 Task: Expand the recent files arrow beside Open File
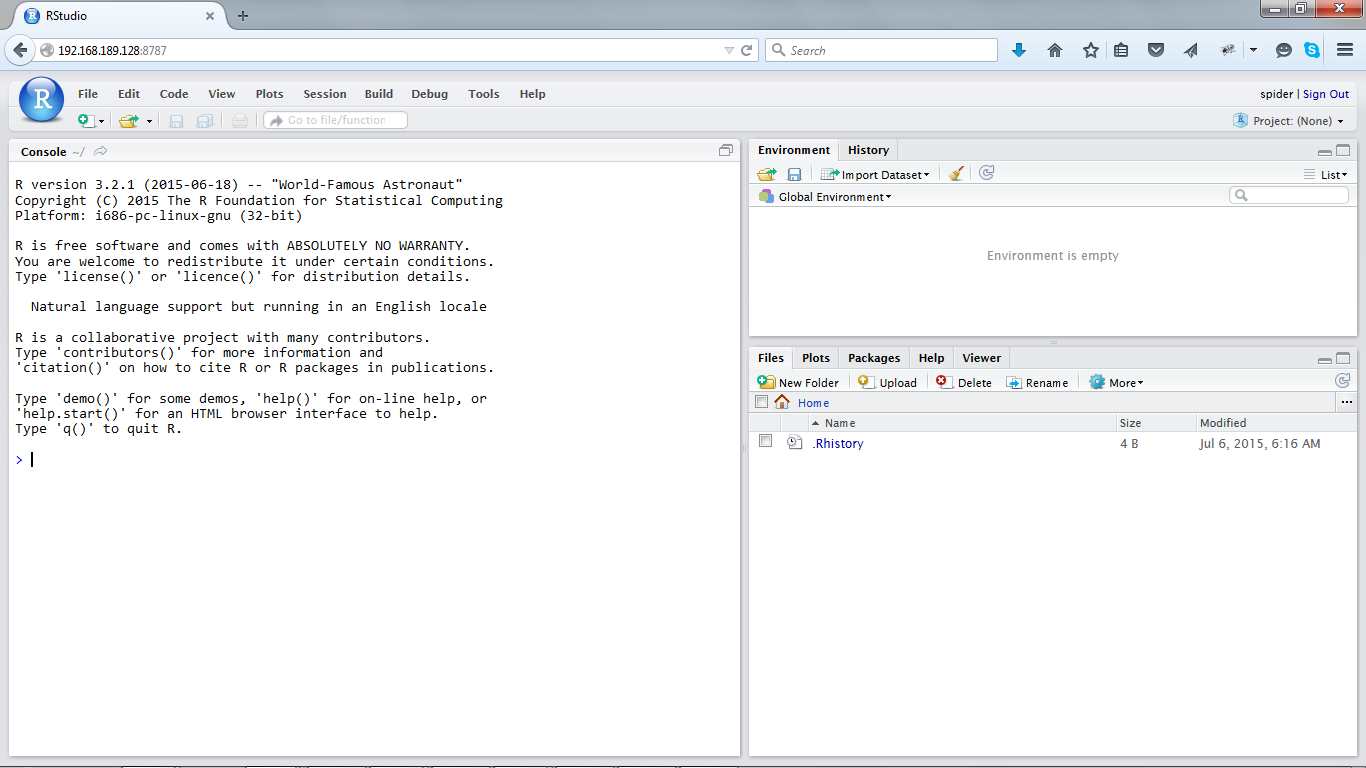[149, 122]
